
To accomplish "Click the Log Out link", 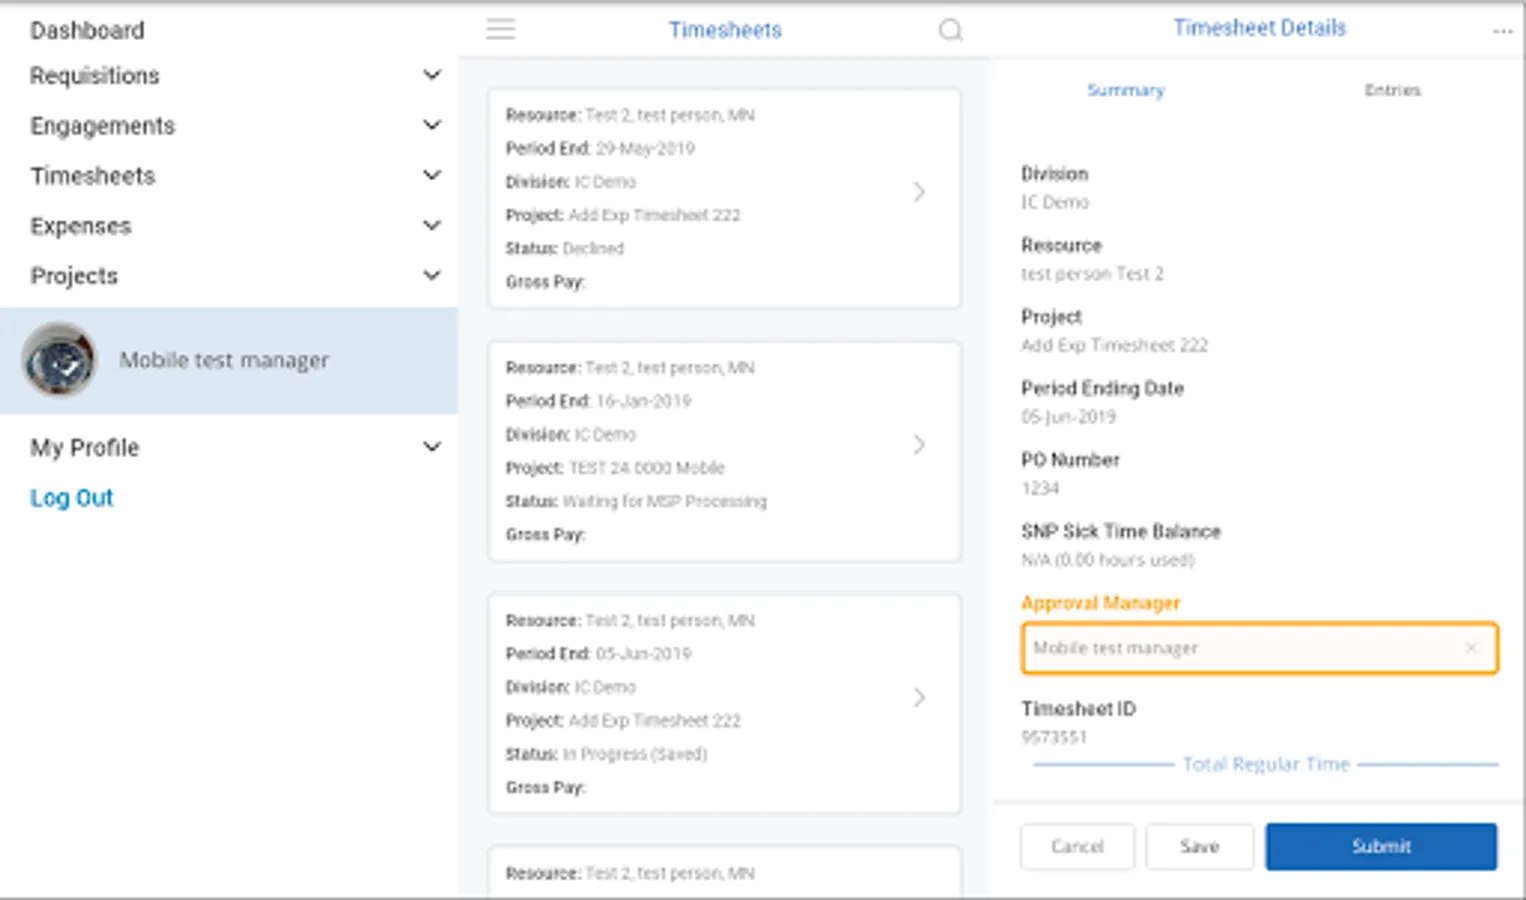I will point(72,498).
